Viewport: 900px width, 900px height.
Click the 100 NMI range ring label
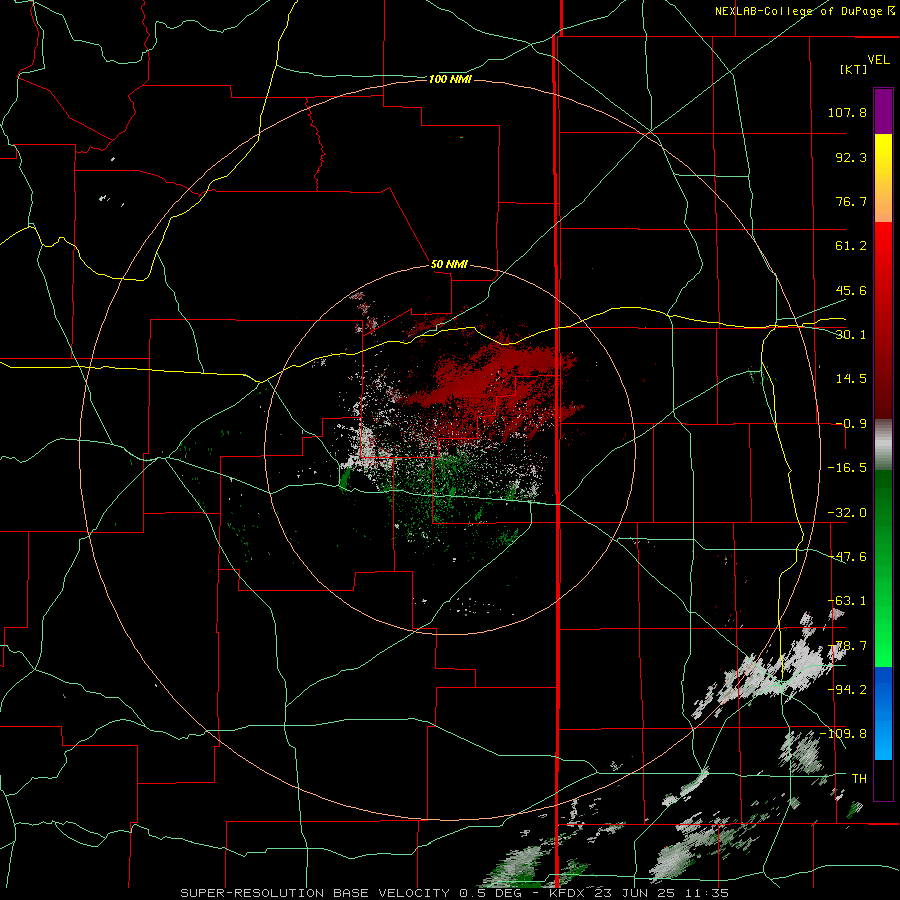tap(450, 79)
